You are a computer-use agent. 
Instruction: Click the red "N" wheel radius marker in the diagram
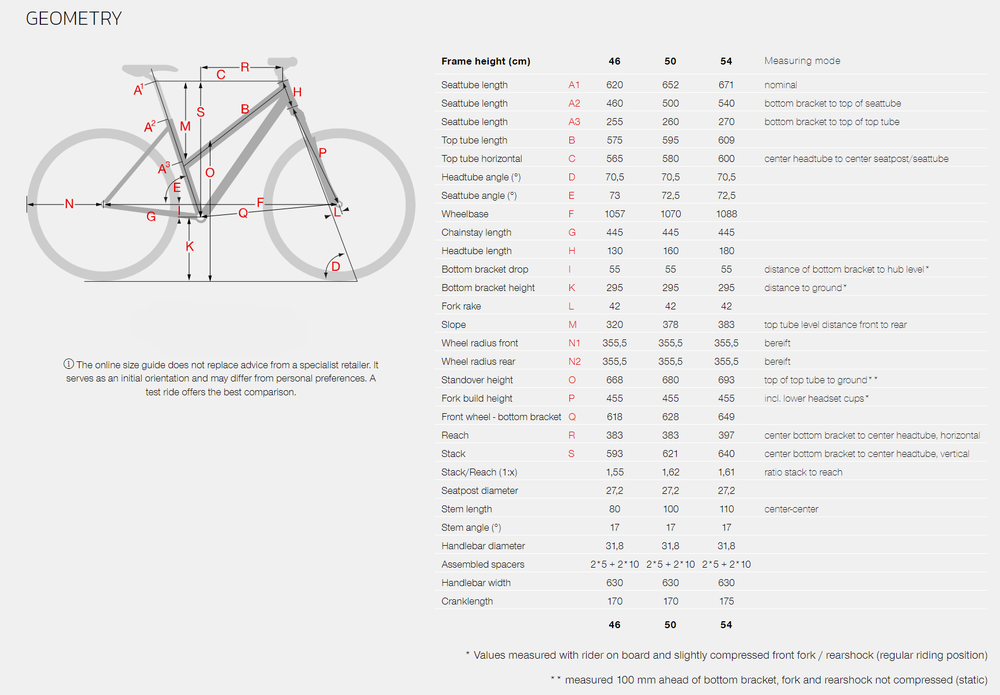69,205
